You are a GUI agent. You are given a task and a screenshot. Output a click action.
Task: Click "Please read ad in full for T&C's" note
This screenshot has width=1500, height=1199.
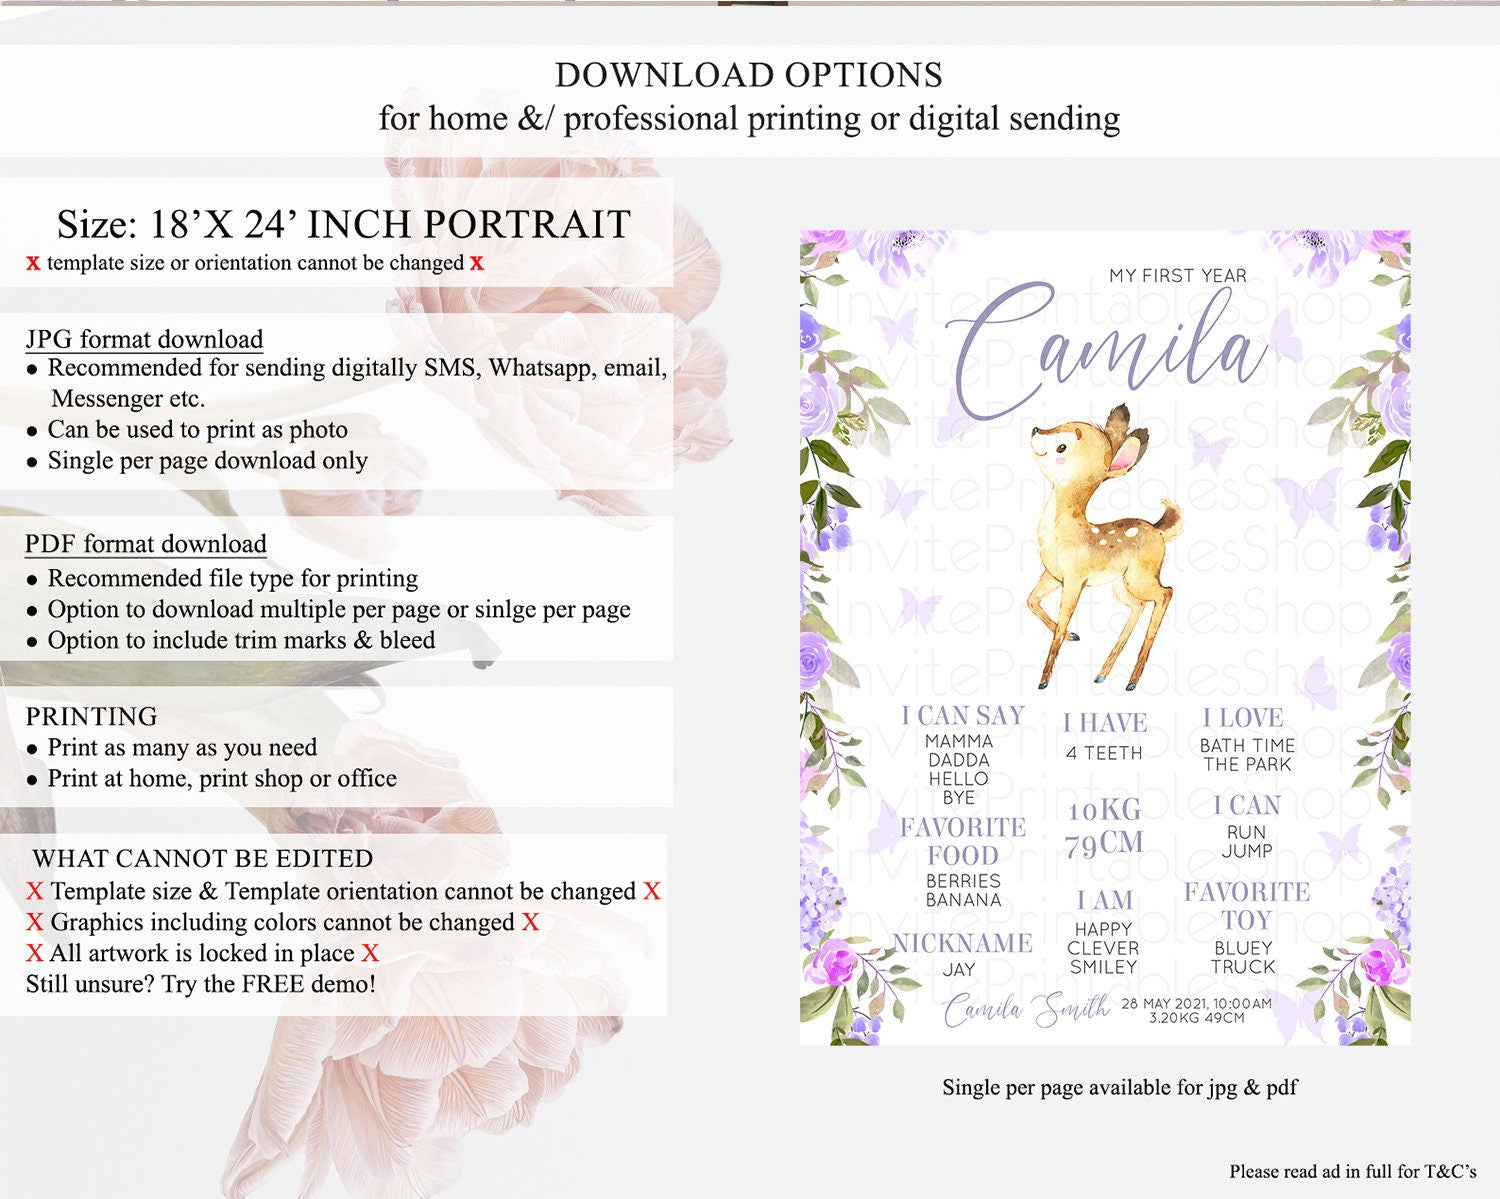pyautogui.click(x=1352, y=1171)
